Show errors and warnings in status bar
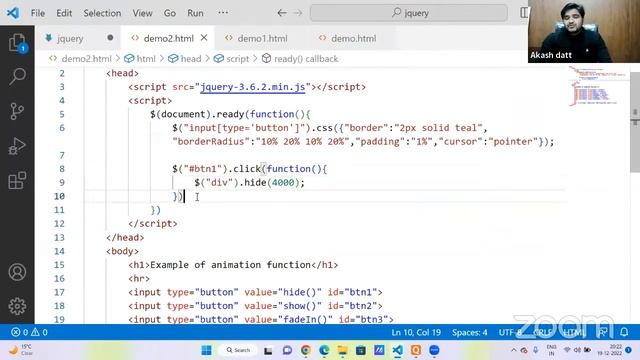This screenshot has height=360, width=640. (29, 332)
